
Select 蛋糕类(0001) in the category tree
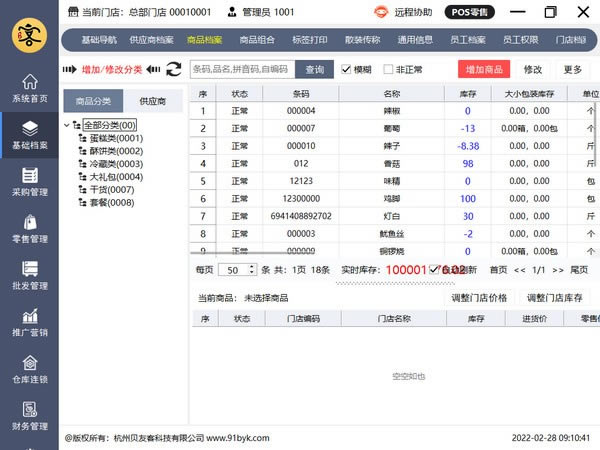tap(115, 138)
